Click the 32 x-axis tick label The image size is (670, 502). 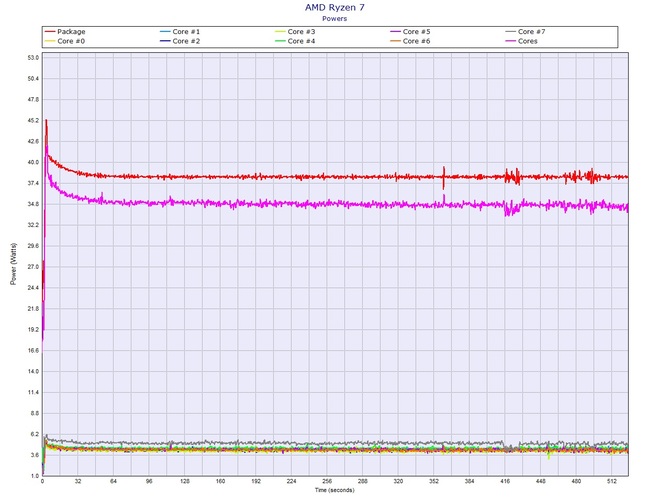coord(78,481)
